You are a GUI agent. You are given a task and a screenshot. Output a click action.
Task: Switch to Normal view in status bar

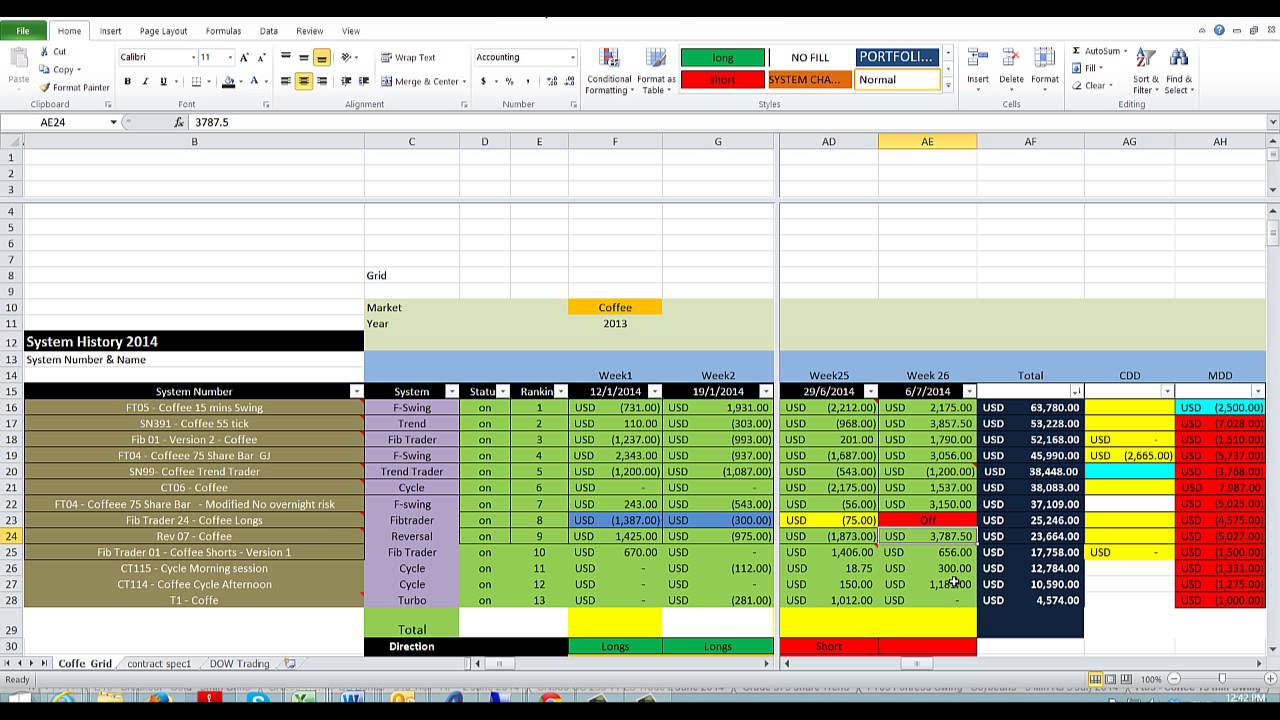(1095, 679)
